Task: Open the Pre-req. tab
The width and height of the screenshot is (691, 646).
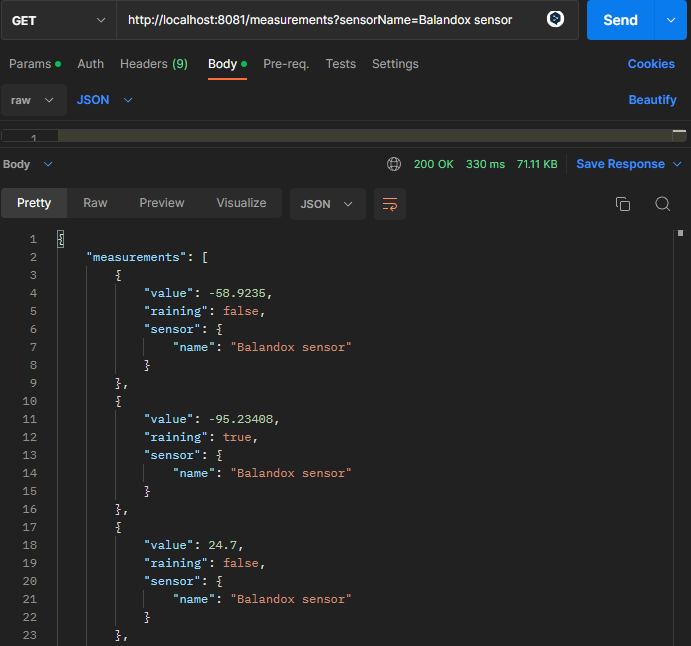Action: (x=286, y=64)
